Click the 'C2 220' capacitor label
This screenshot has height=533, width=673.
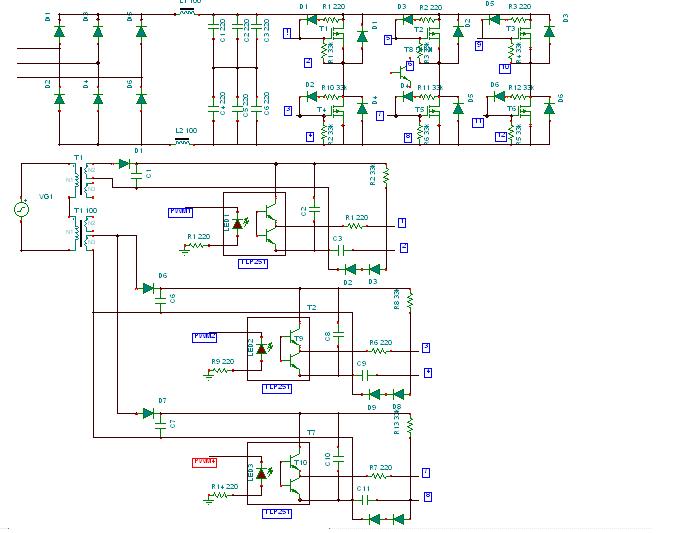[x=246, y=30]
